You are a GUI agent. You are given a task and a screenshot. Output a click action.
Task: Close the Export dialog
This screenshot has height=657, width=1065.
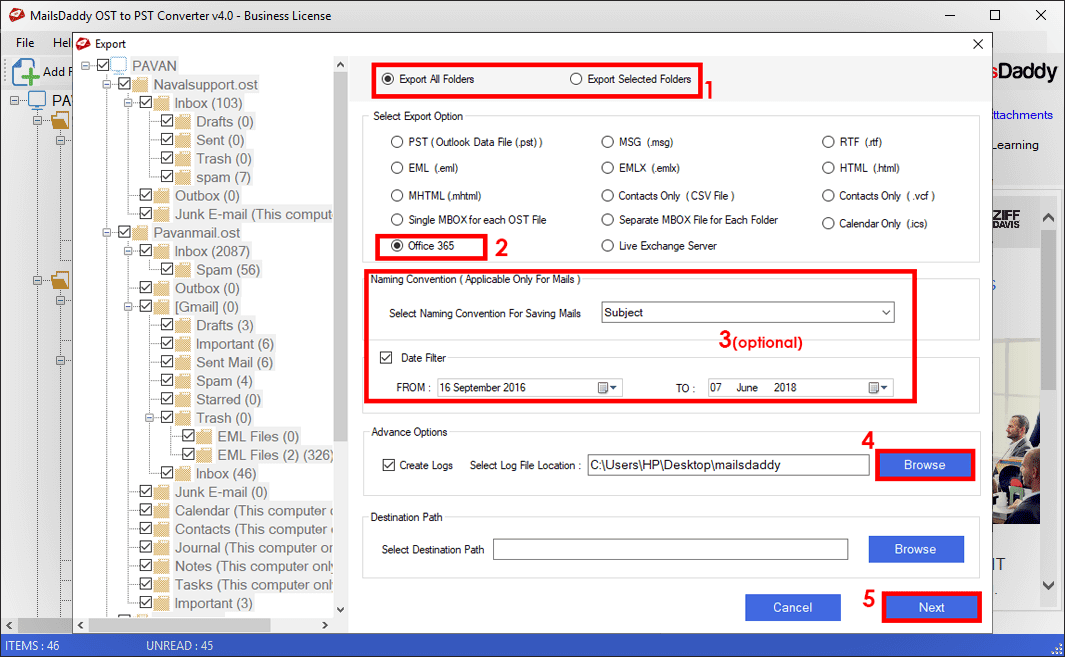978,43
